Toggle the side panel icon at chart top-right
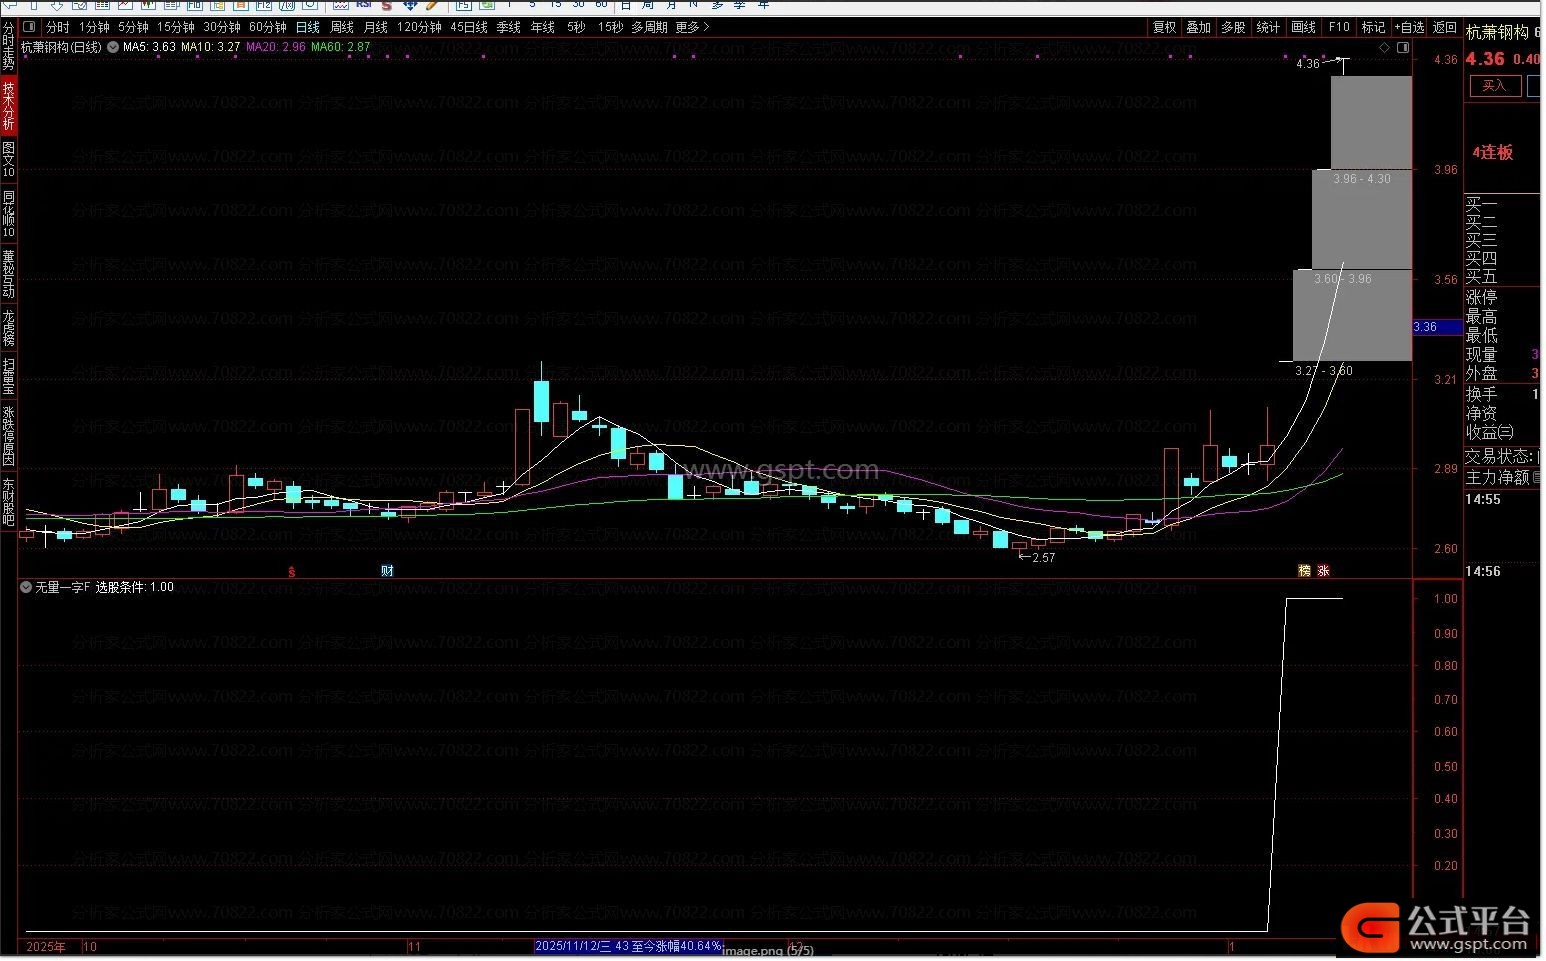Image resolution: width=1546 pixels, height=961 pixels. (1403, 47)
